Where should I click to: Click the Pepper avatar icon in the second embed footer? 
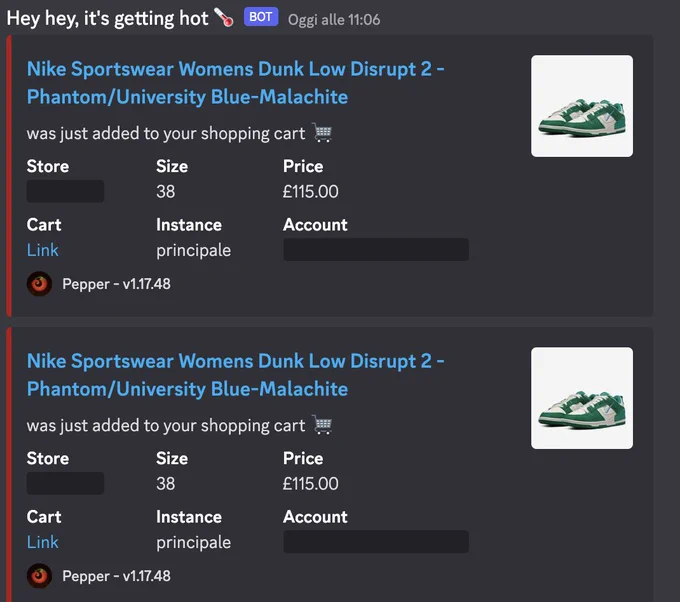pyautogui.click(x=39, y=576)
